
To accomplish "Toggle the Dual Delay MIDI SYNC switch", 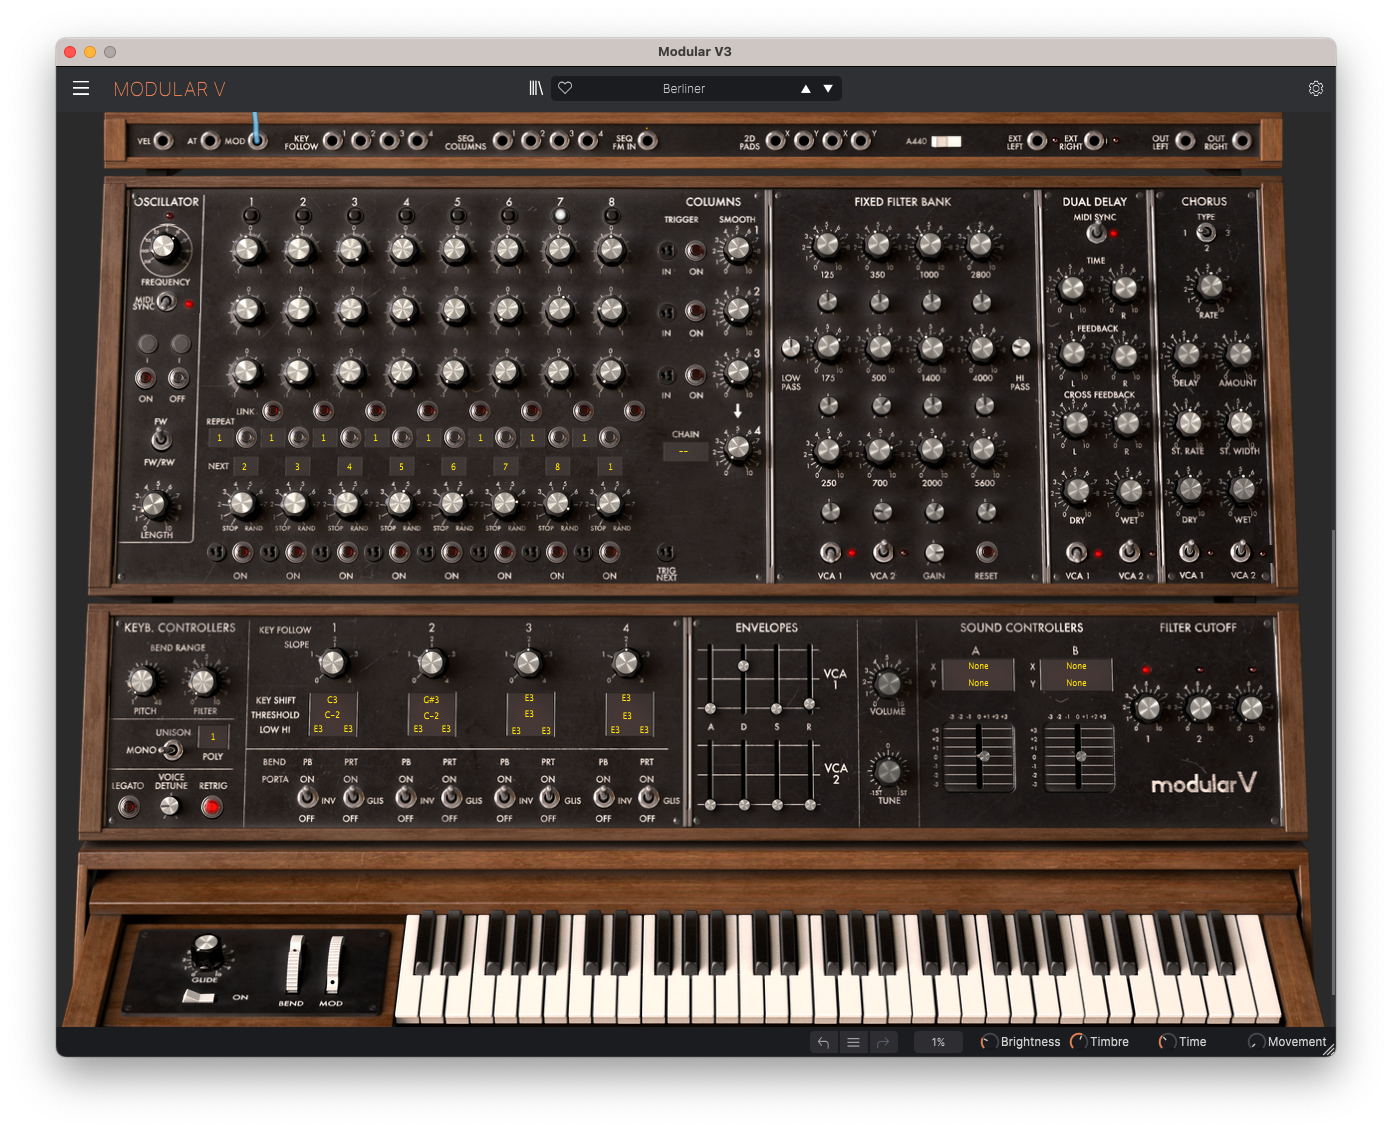I will click(1097, 233).
